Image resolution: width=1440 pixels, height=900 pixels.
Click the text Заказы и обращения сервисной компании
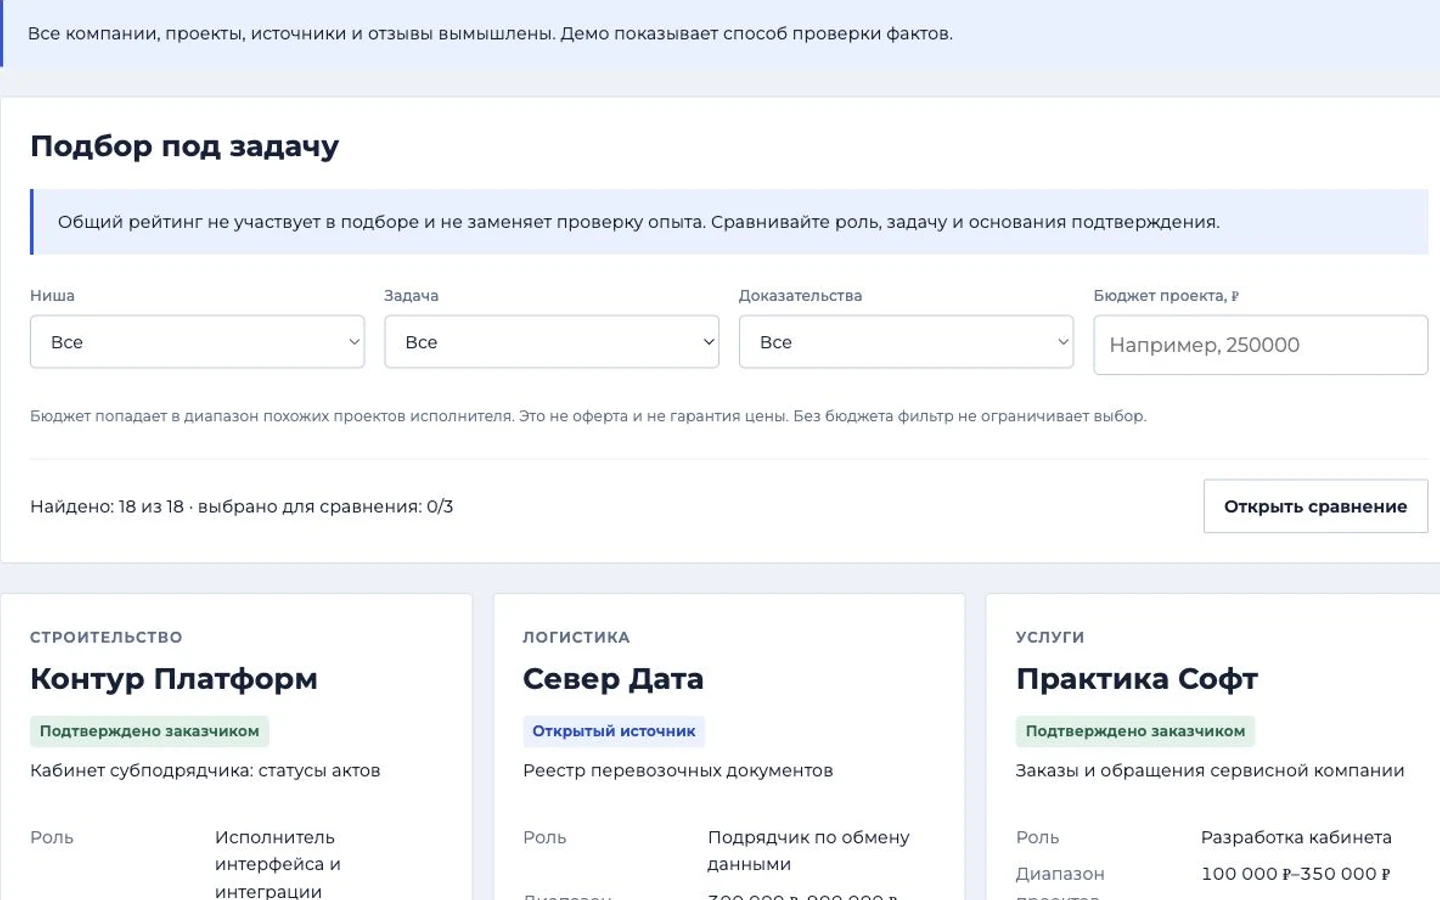pyautogui.click(x=1210, y=770)
